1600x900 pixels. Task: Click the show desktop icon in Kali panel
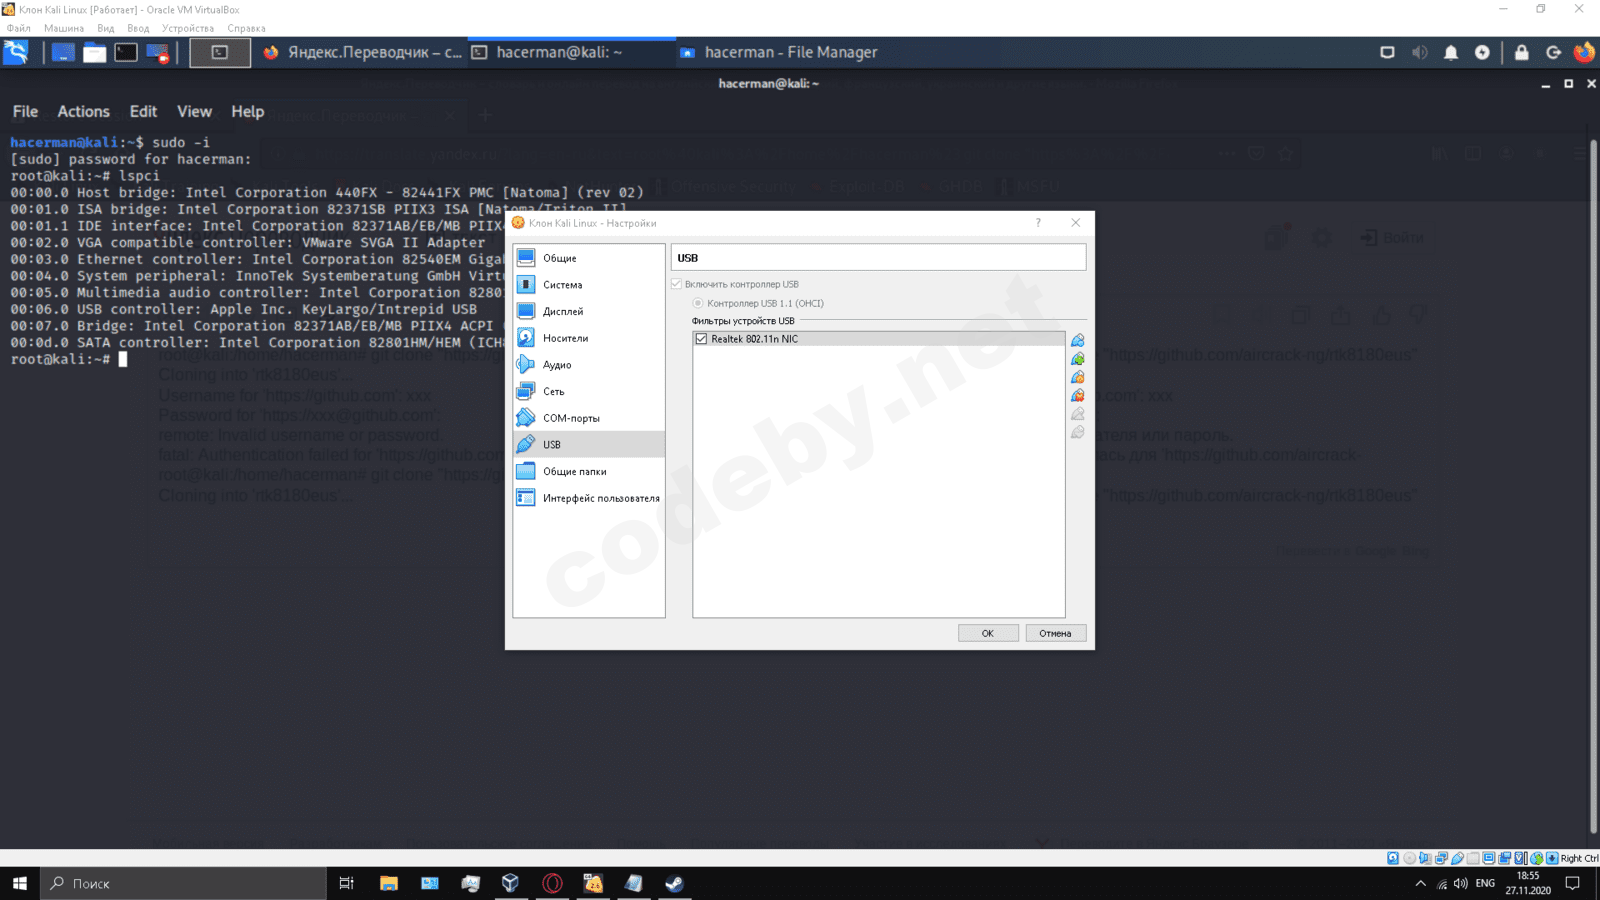click(x=63, y=52)
